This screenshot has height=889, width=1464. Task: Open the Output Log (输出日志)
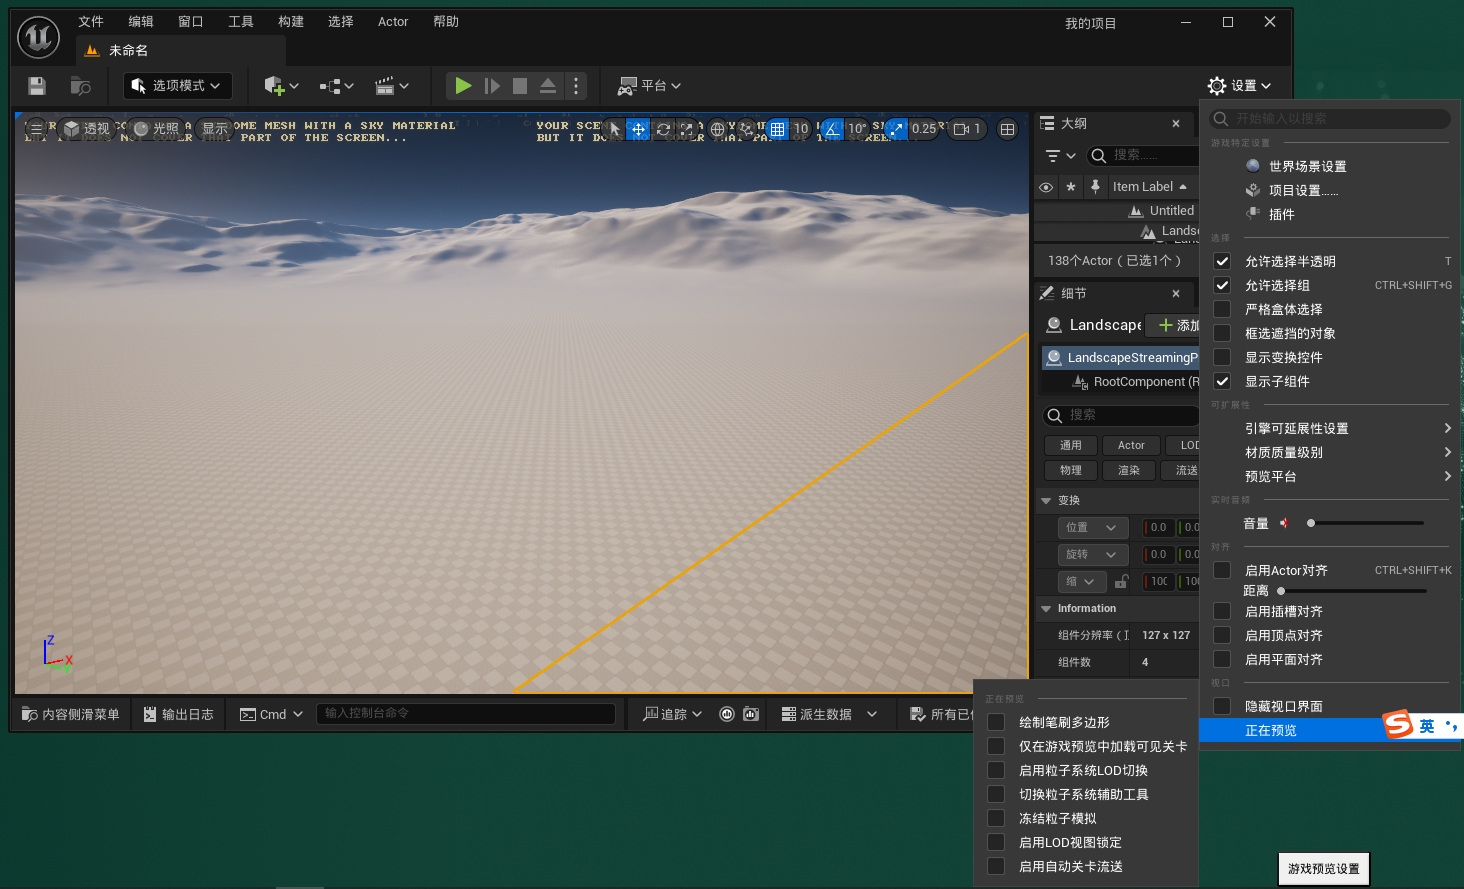[x=179, y=714]
